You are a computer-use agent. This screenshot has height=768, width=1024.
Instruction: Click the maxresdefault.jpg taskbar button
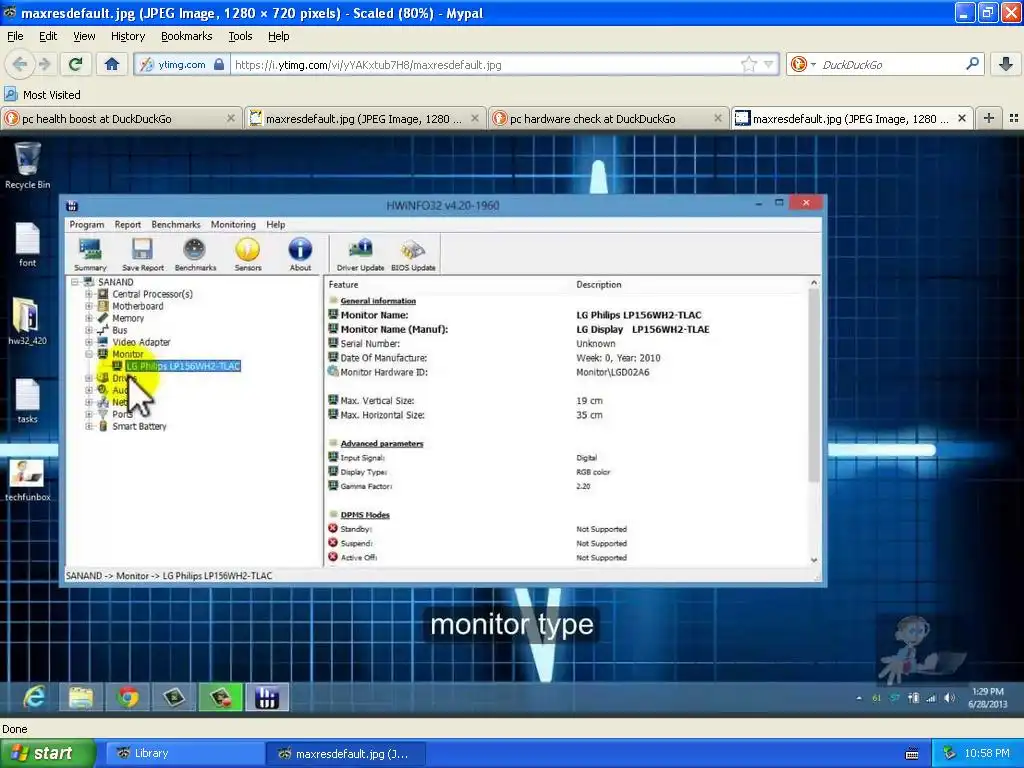coord(346,754)
